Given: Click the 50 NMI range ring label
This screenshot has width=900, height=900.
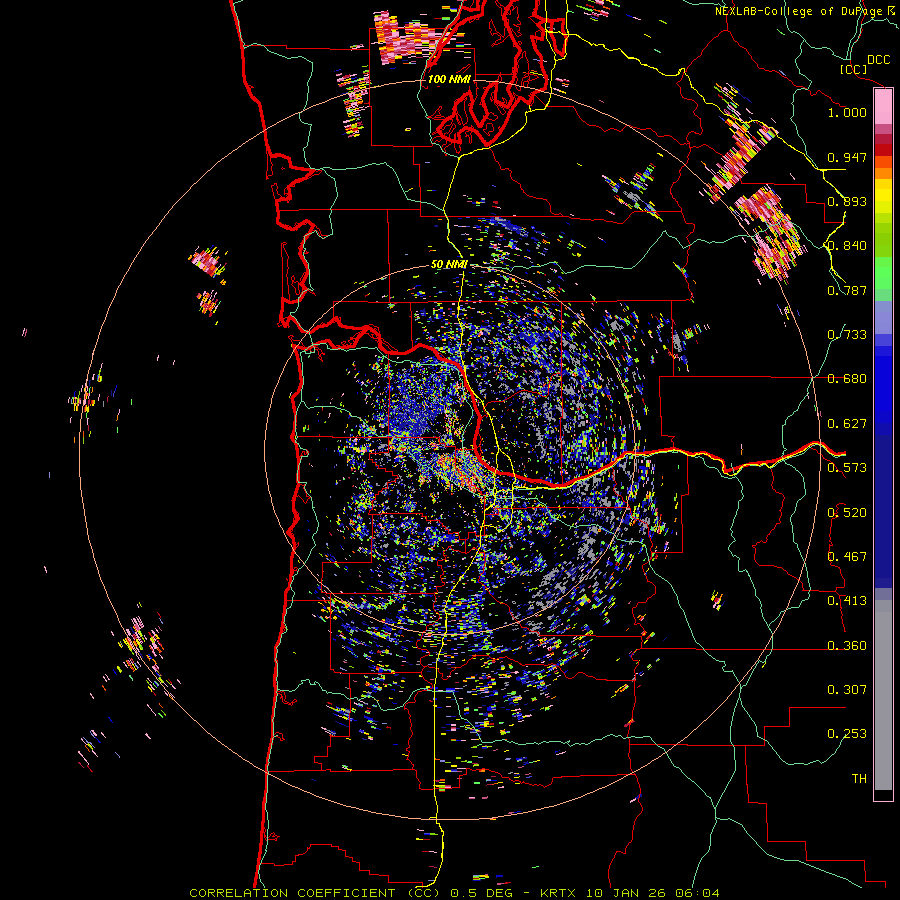Looking at the screenshot, I should tap(449, 265).
